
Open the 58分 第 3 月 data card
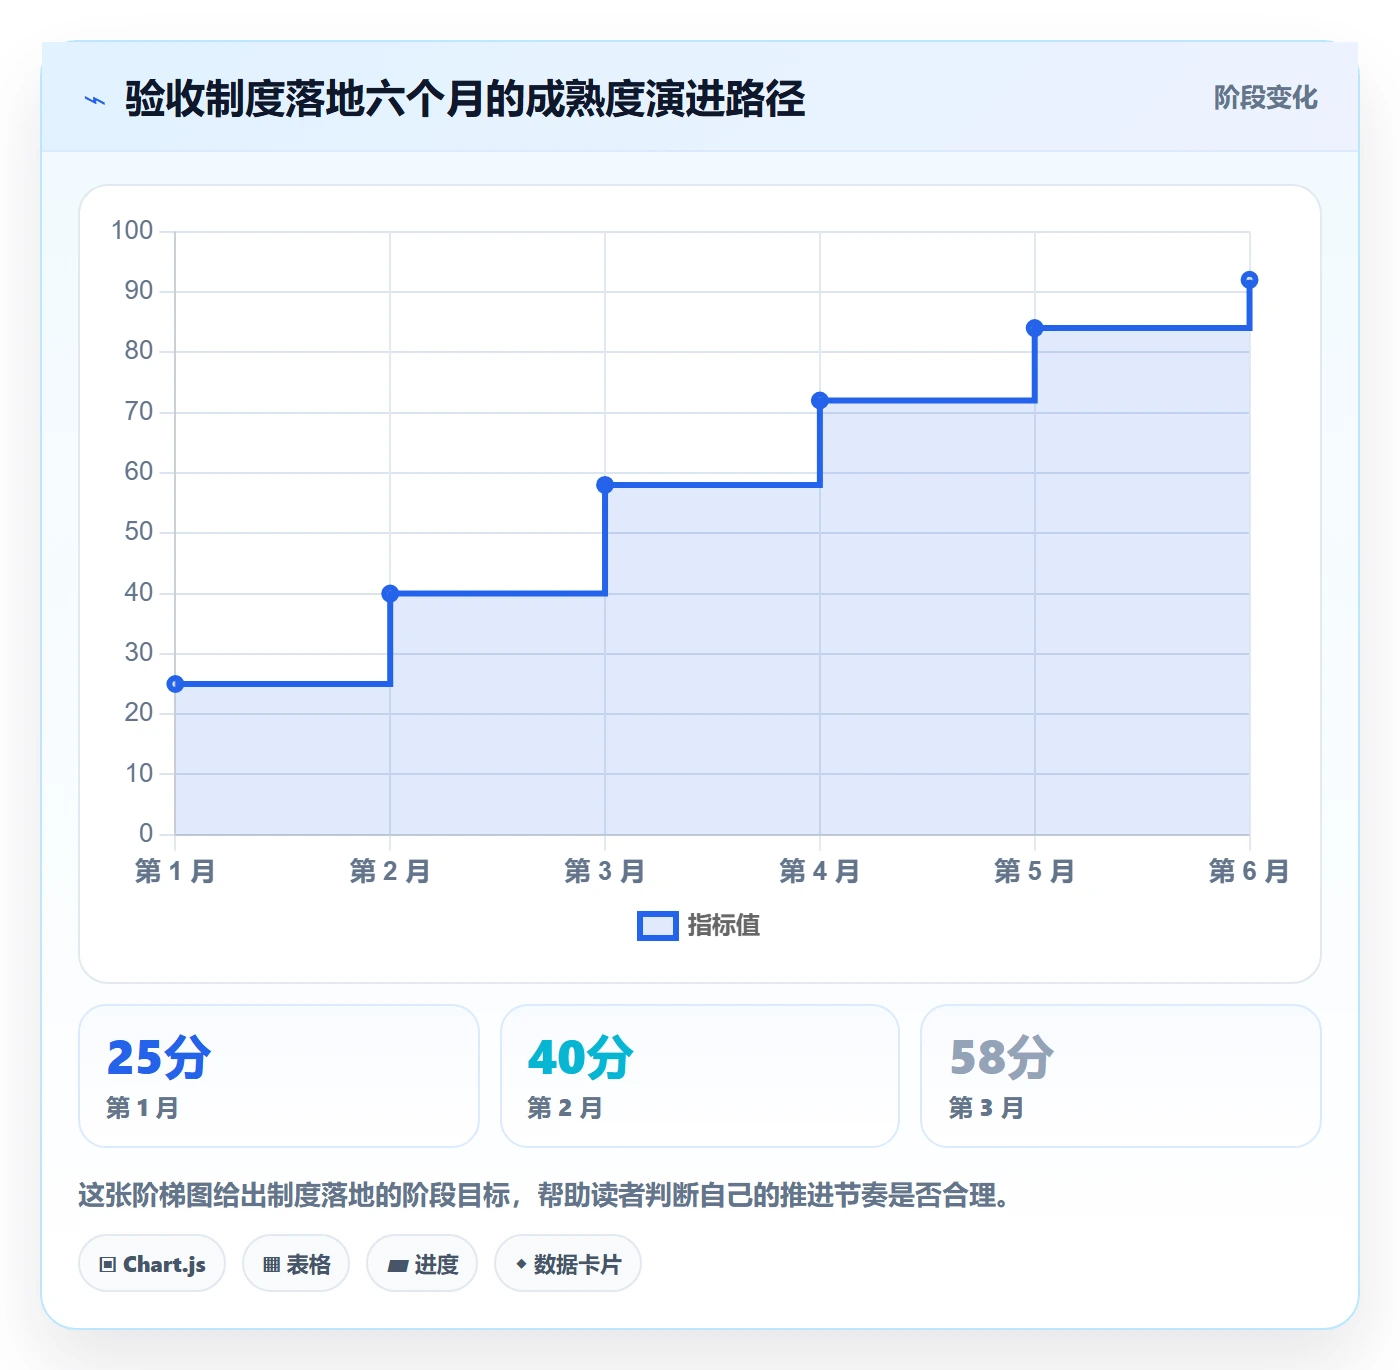[1121, 1076]
